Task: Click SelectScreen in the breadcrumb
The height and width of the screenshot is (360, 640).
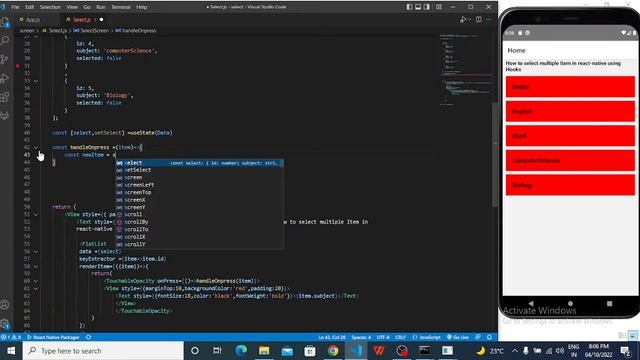Action: pyautogui.click(x=94, y=31)
